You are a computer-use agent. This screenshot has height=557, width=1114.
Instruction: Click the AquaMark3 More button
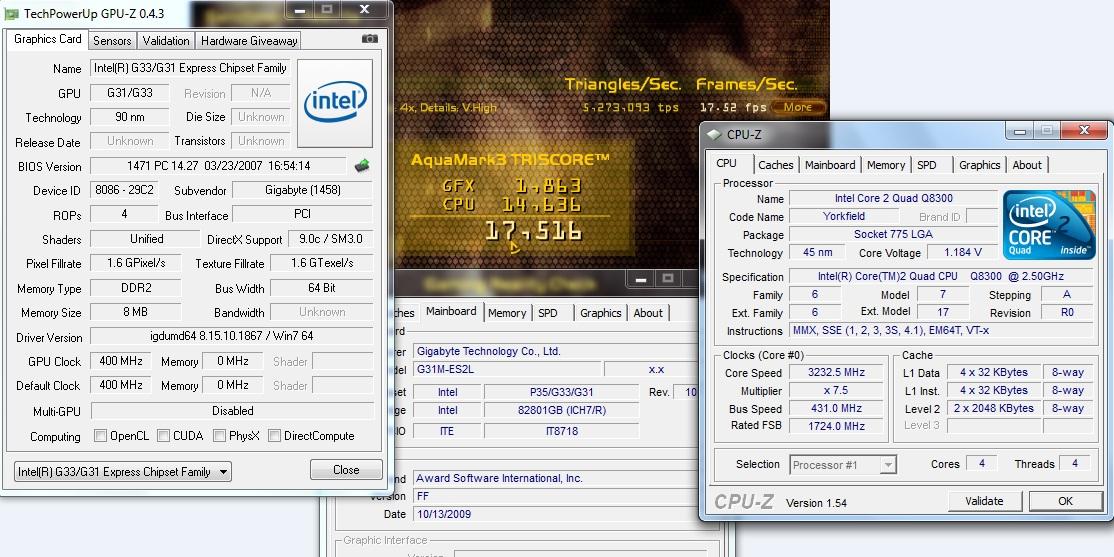point(799,107)
